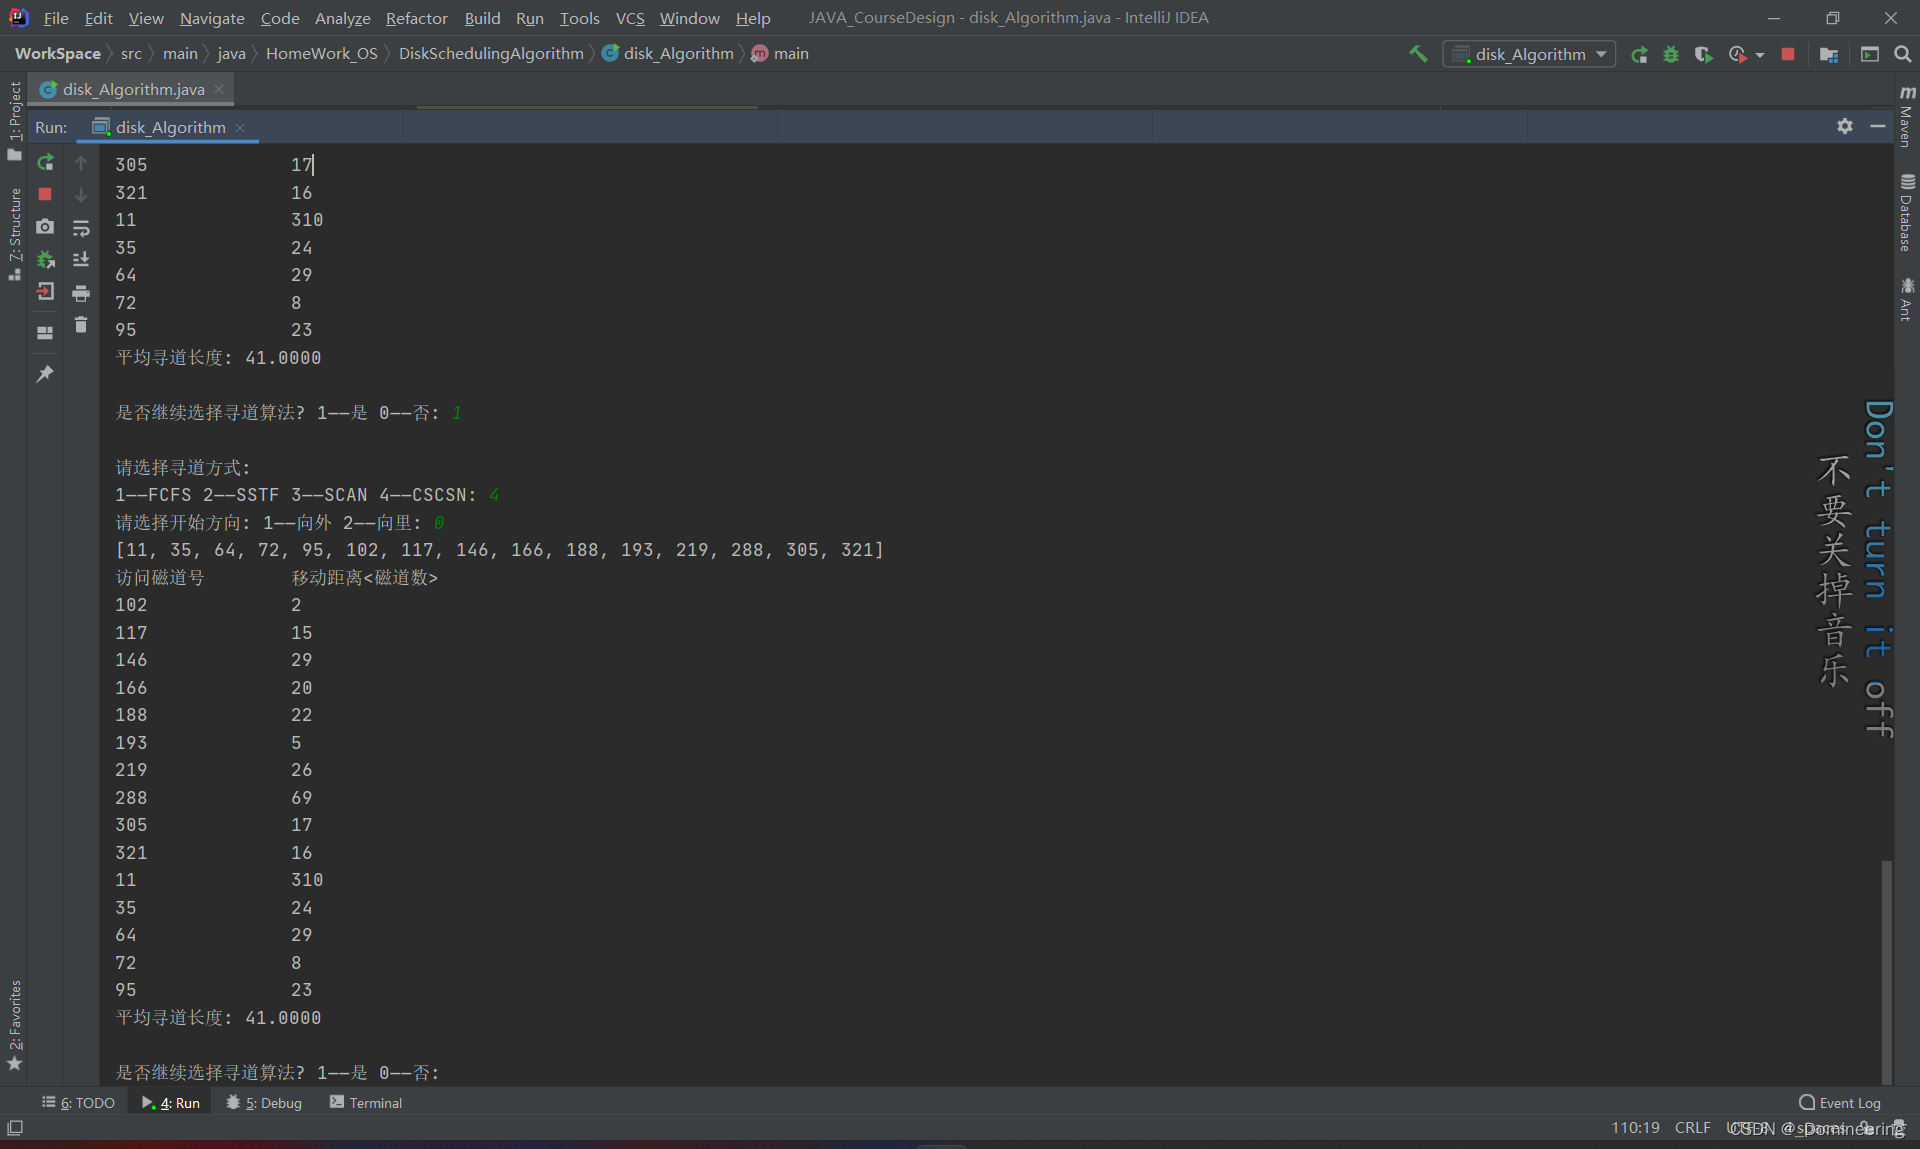Viewport: 1920px width, 1149px height.
Task: Run with Coverage shield icon
Action: tap(1703, 54)
